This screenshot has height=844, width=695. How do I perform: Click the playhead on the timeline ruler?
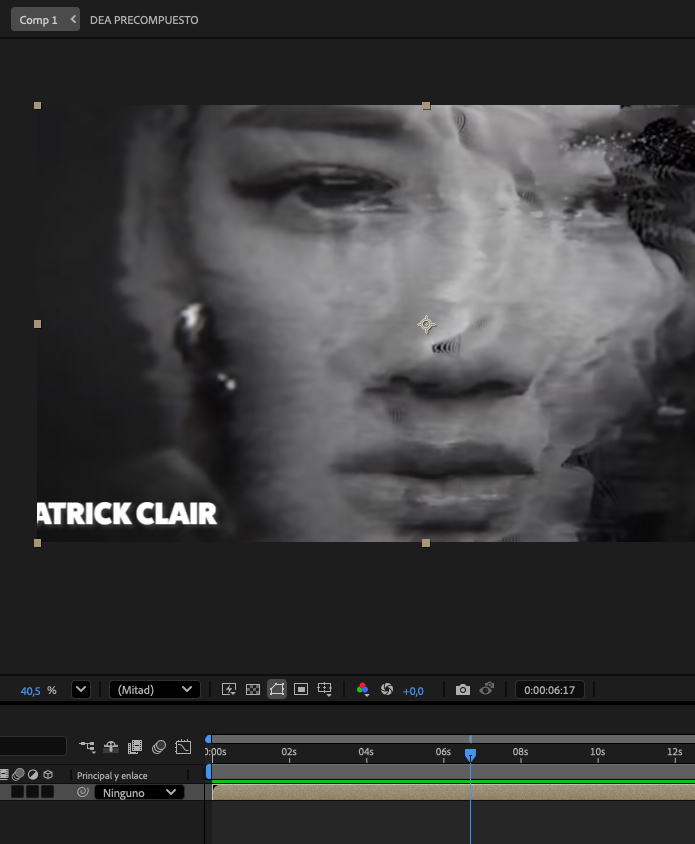[x=470, y=754]
